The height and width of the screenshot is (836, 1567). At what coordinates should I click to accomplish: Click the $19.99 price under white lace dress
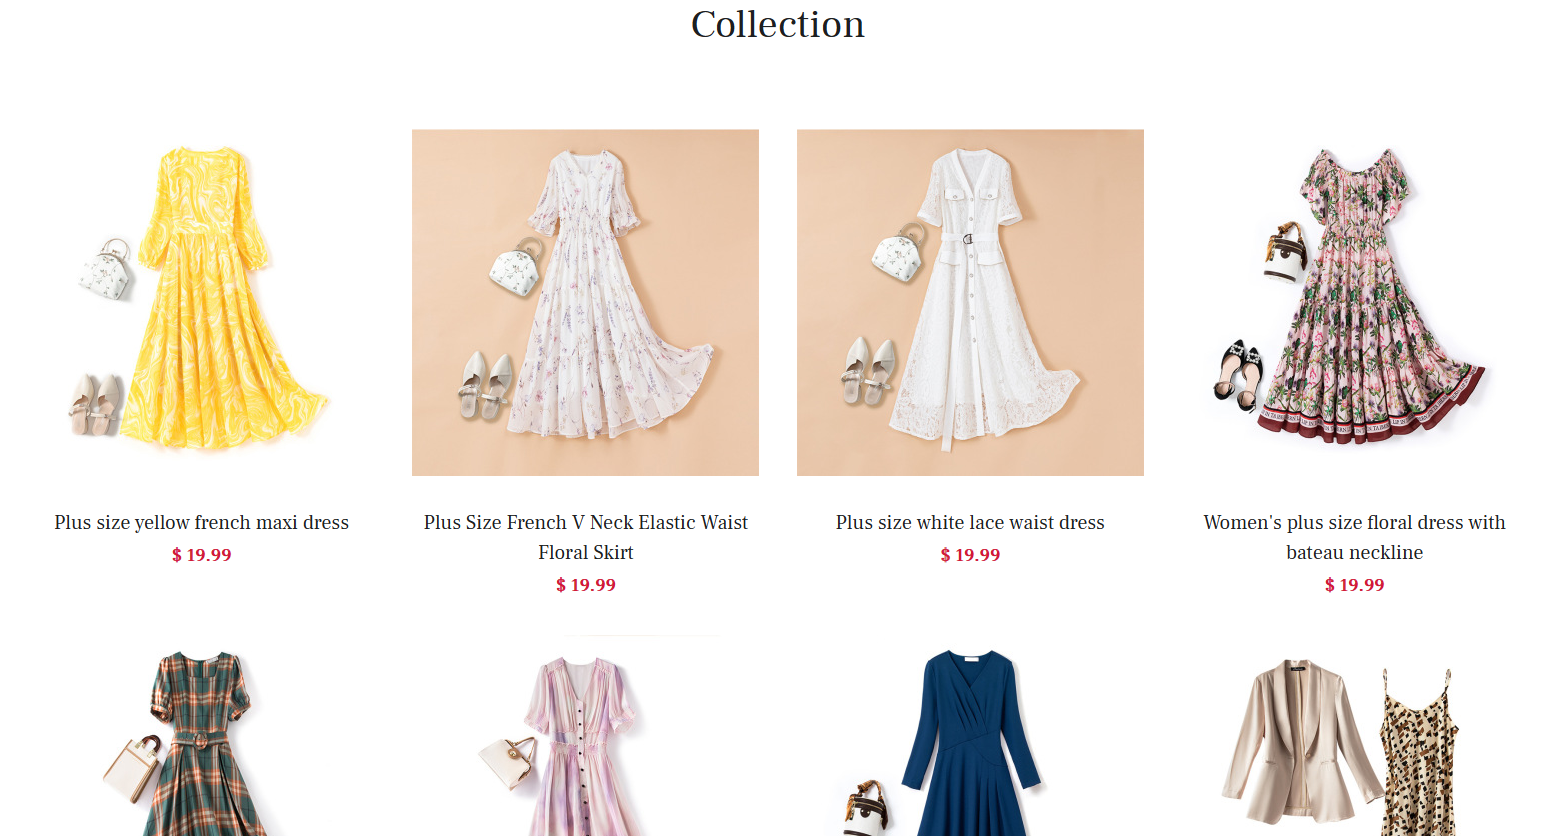click(x=970, y=555)
